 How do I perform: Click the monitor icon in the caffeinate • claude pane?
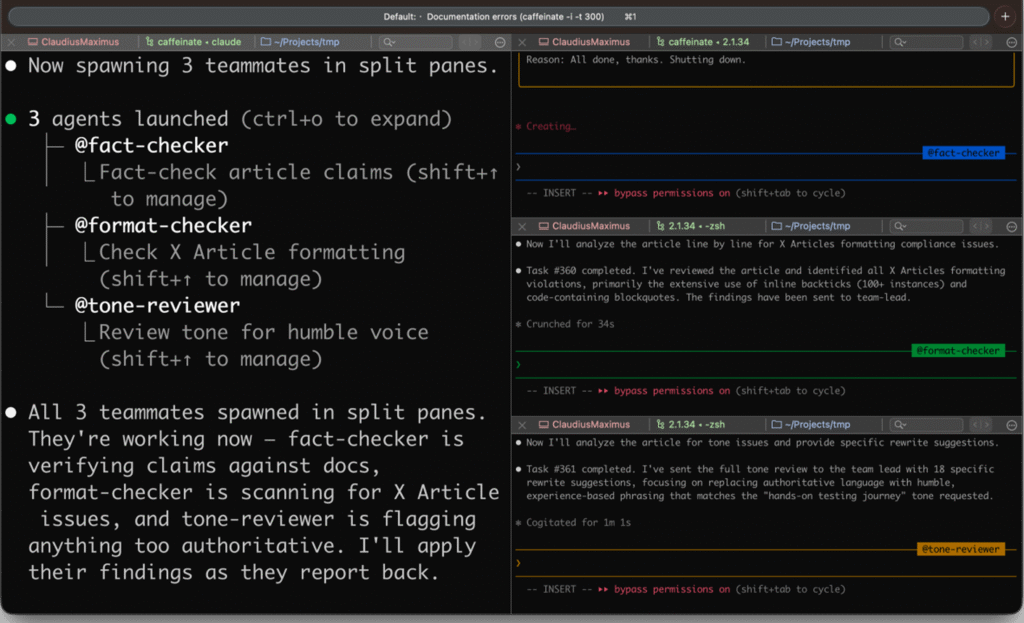(33, 42)
